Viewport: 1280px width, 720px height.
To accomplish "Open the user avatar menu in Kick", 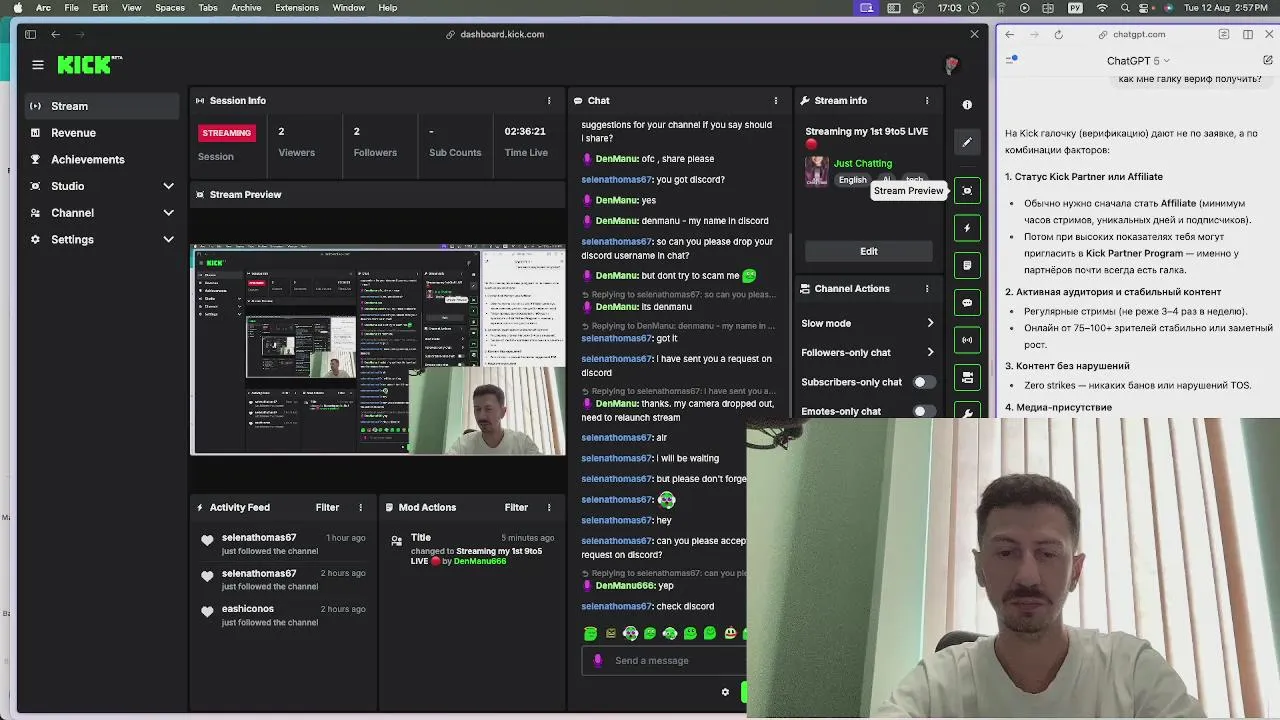I will pos(951,65).
